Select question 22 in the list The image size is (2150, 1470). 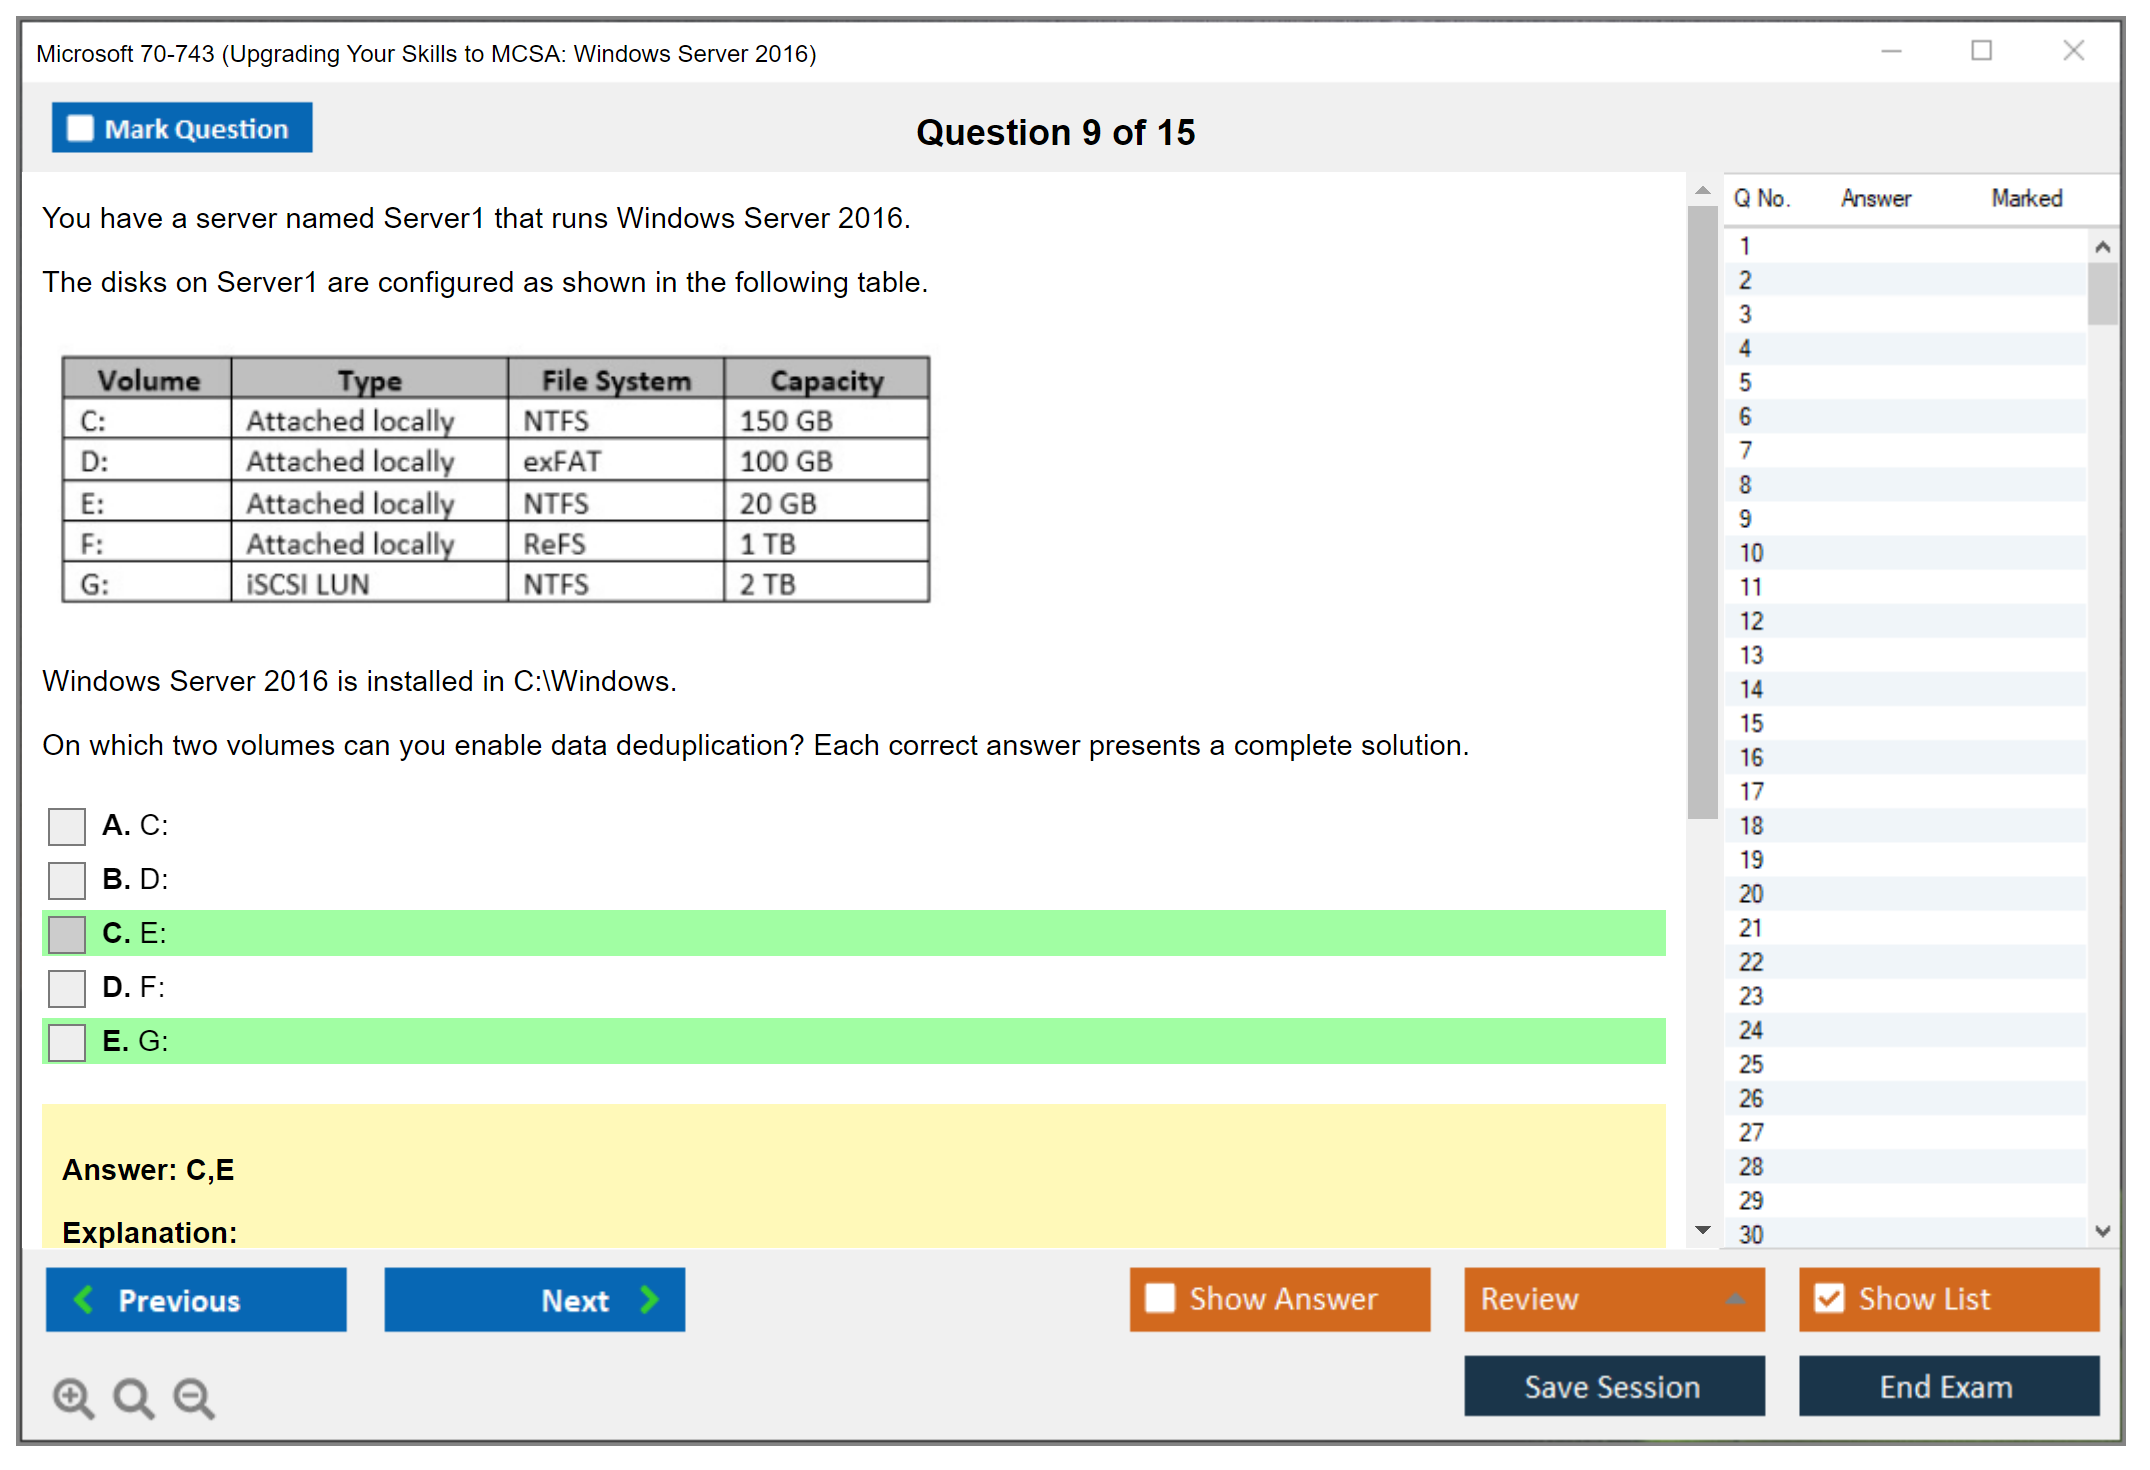1751,962
